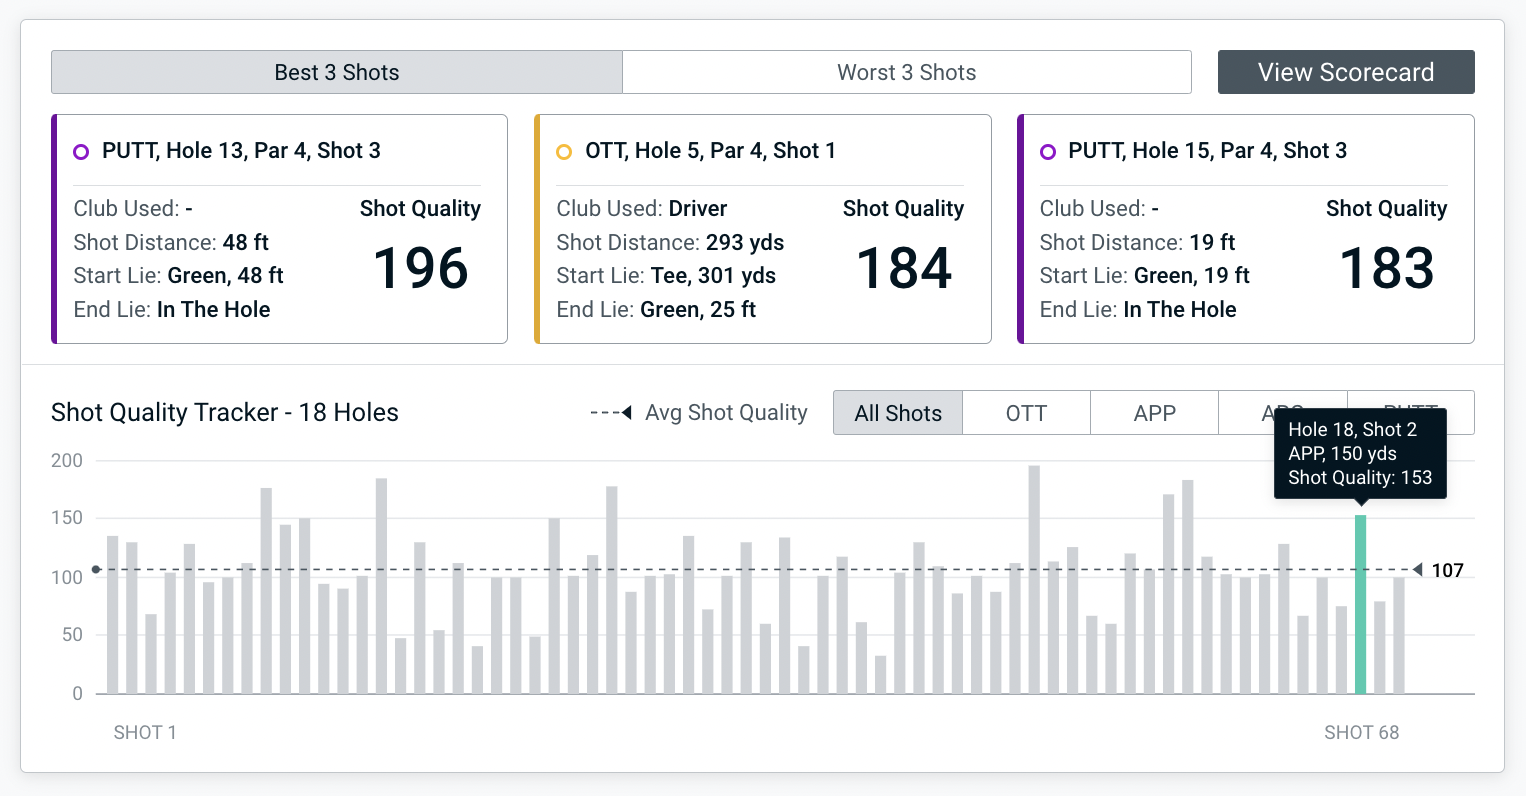Click the tallest bar in the tracker chart
Viewport: 1526px width, 796px height.
click(x=1034, y=580)
